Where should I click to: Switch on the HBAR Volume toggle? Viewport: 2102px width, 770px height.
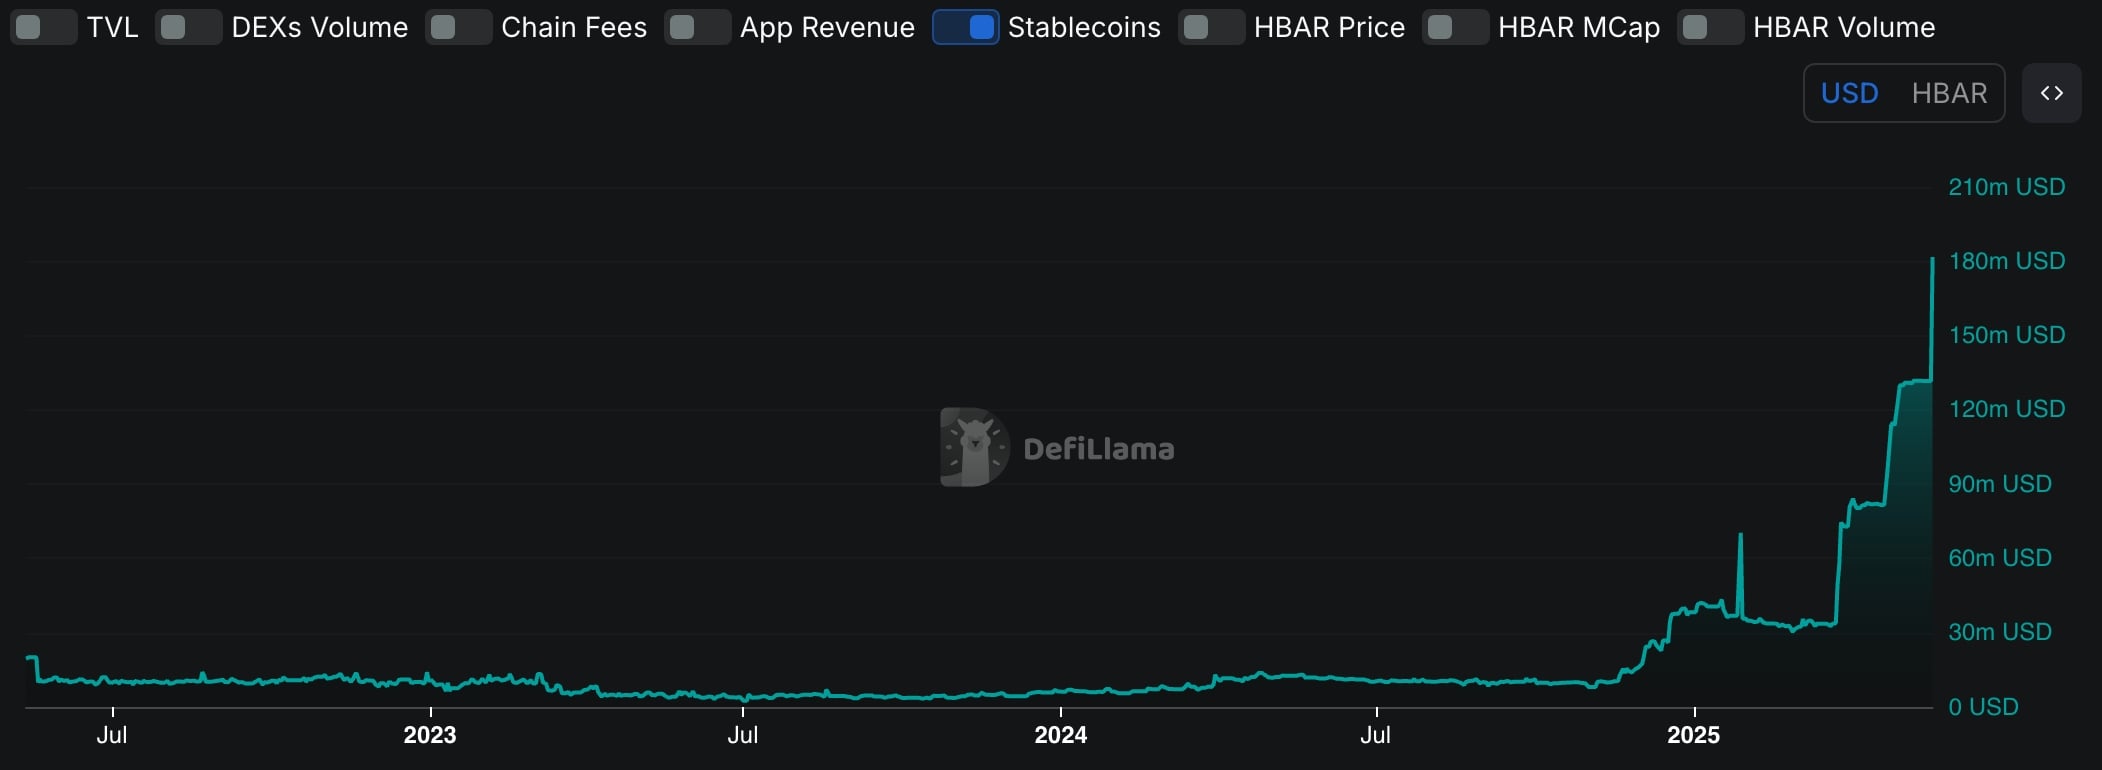(x=1710, y=27)
